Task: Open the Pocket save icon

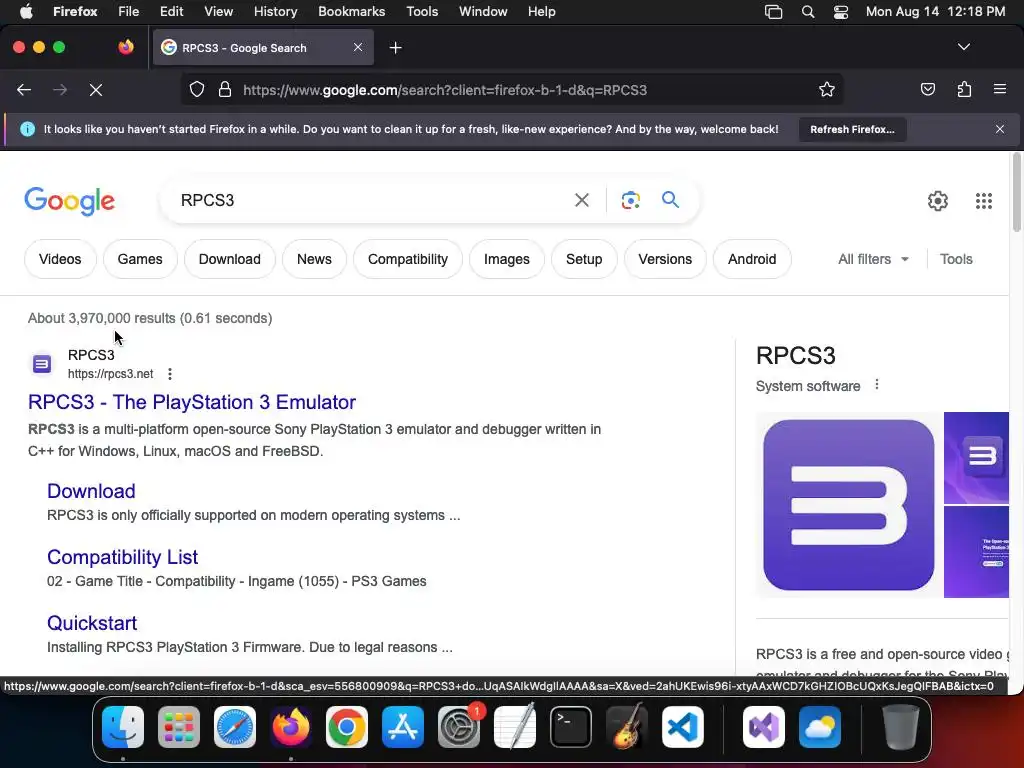Action: tap(927, 89)
